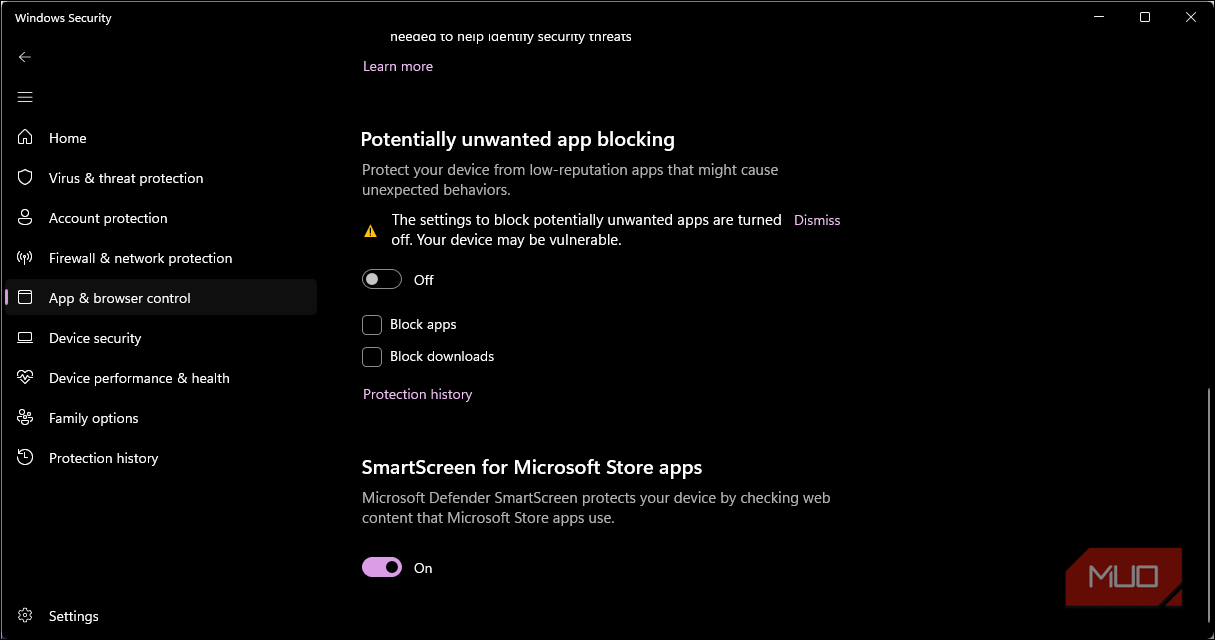Check the Block apps checkbox
Screen dimensions: 1215x640
372,325
